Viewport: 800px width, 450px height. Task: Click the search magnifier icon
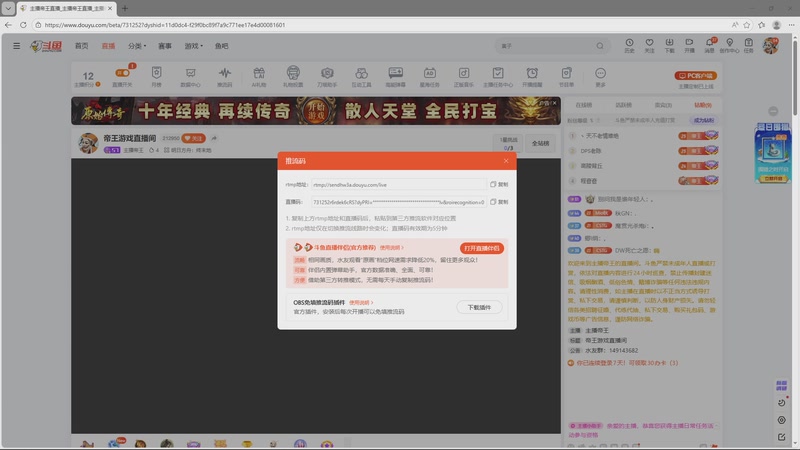coord(600,46)
